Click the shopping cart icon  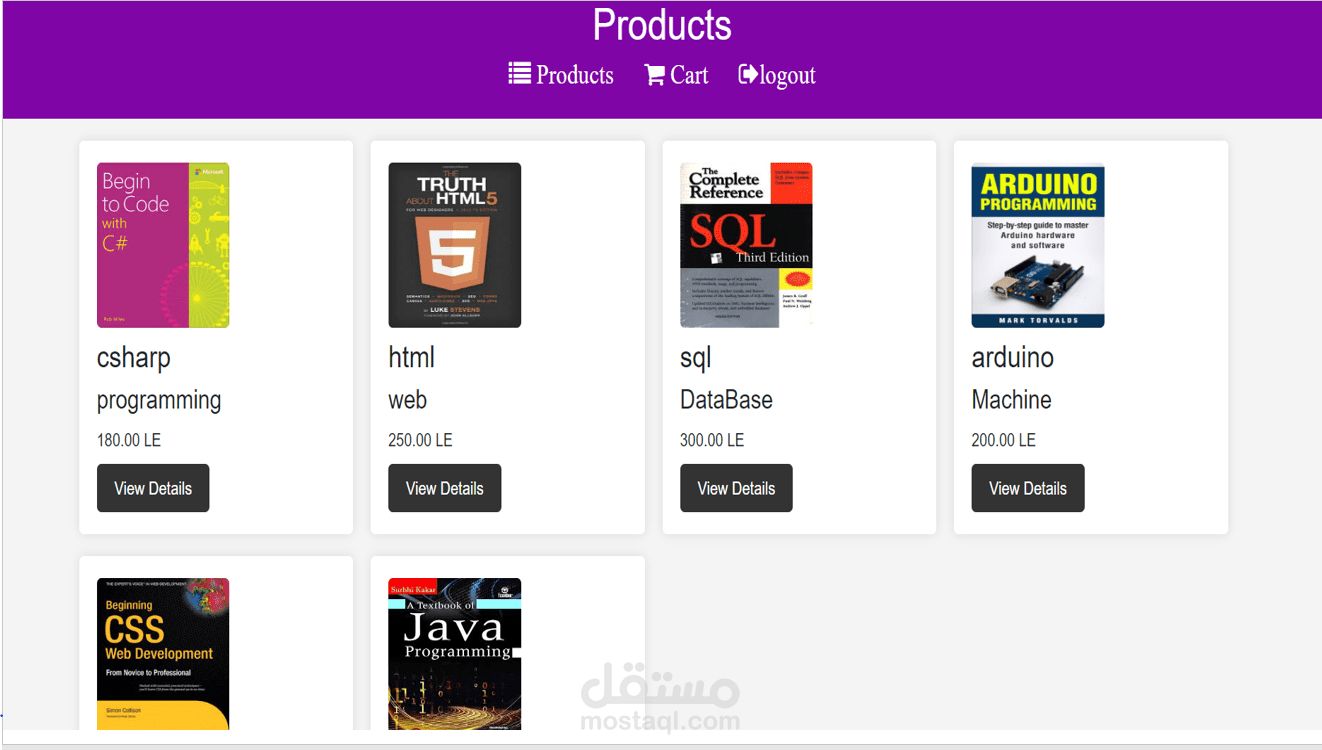[655, 75]
